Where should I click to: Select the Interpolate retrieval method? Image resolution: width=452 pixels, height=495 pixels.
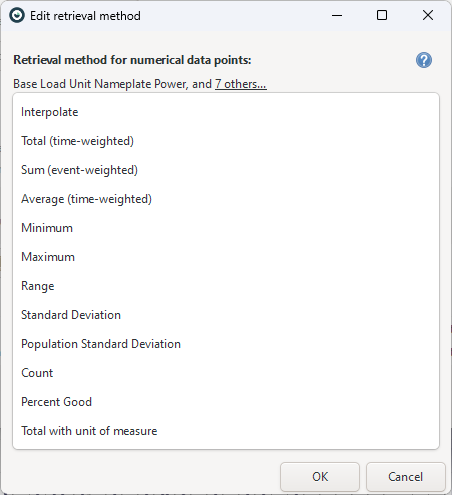coord(226,112)
